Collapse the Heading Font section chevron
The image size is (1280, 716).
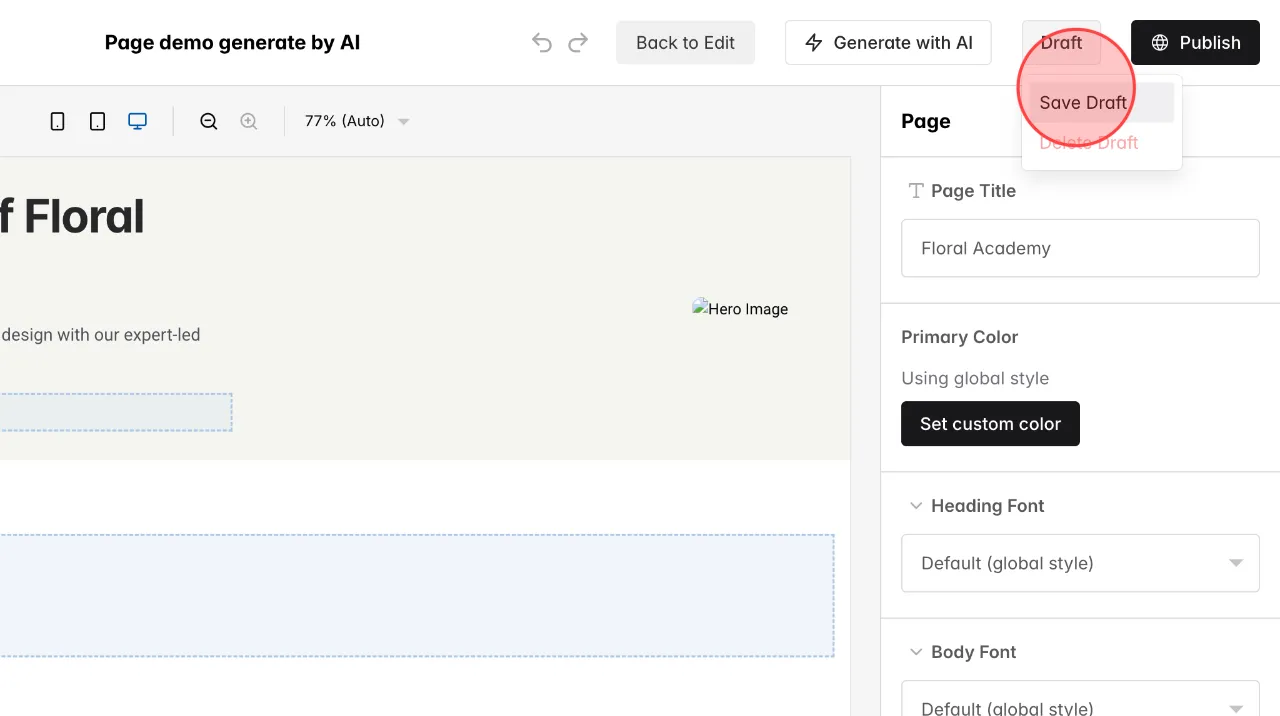915,506
